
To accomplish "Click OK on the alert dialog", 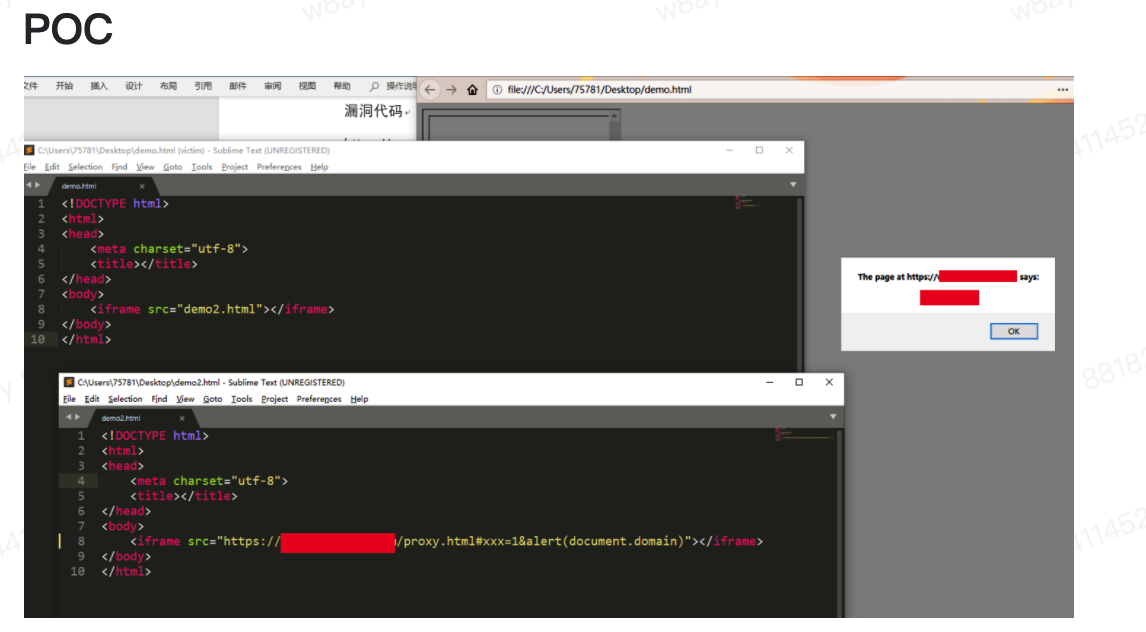I will pyautogui.click(x=1013, y=331).
